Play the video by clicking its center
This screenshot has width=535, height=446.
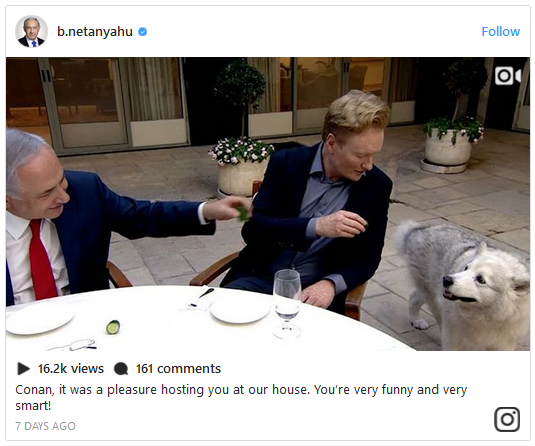coord(268,204)
